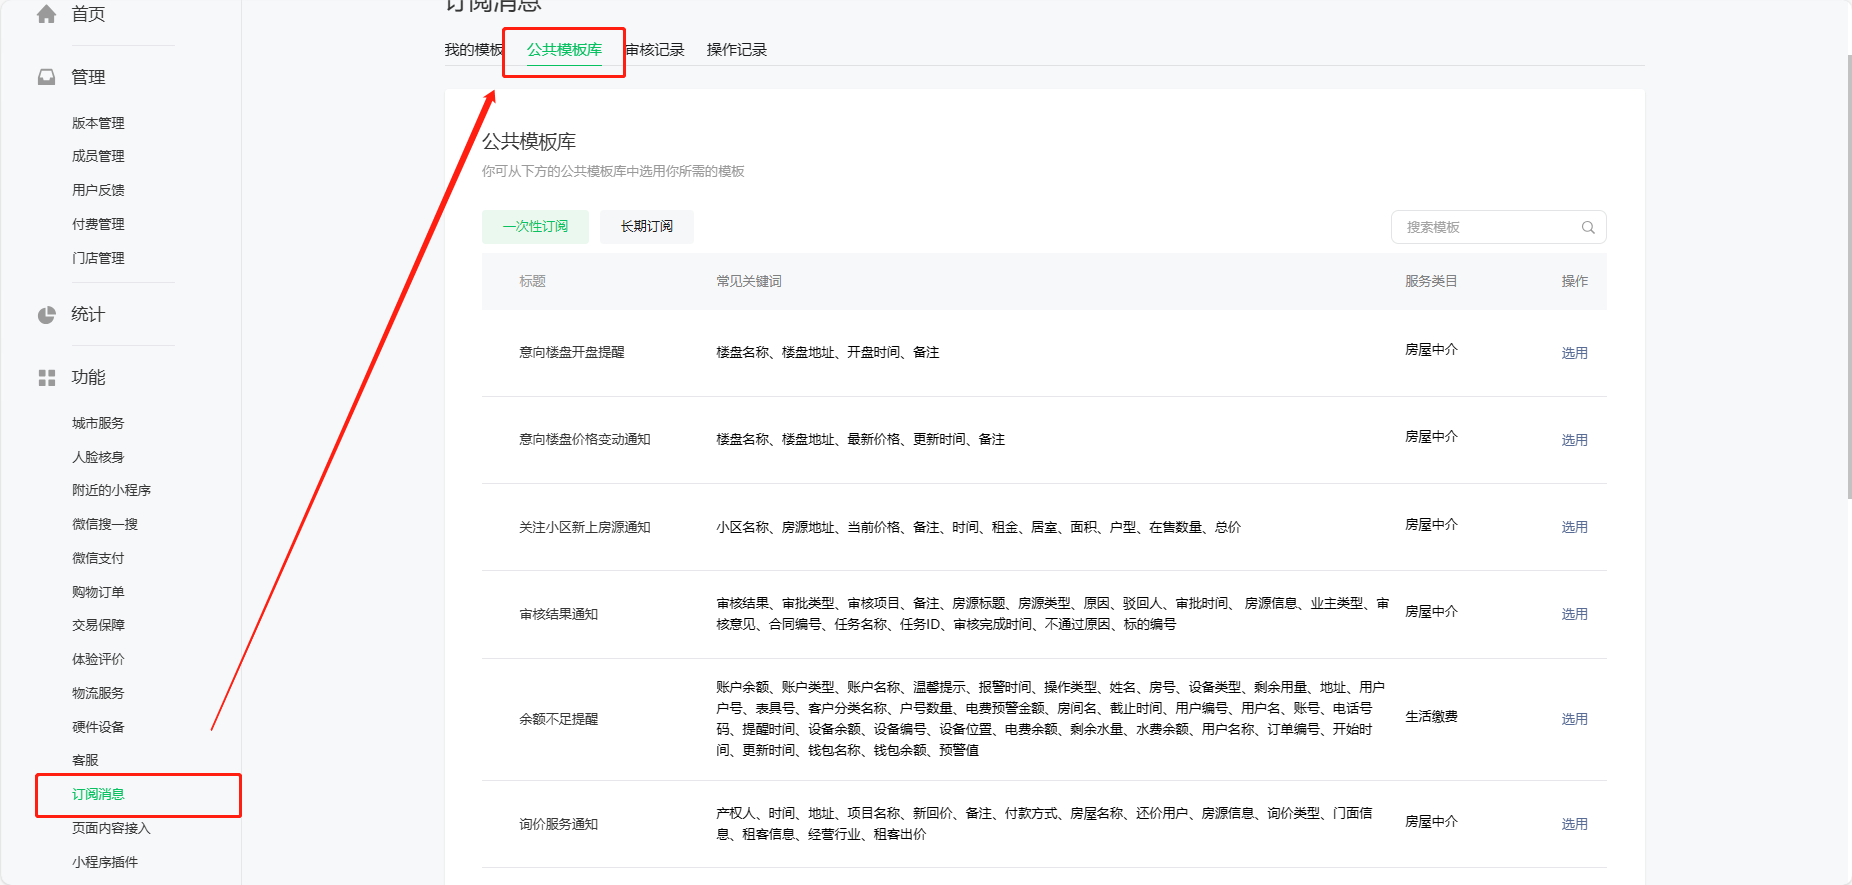The height and width of the screenshot is (885, 1852).
Task: Click the grid icon beside 功能
Action: (46, 378)
